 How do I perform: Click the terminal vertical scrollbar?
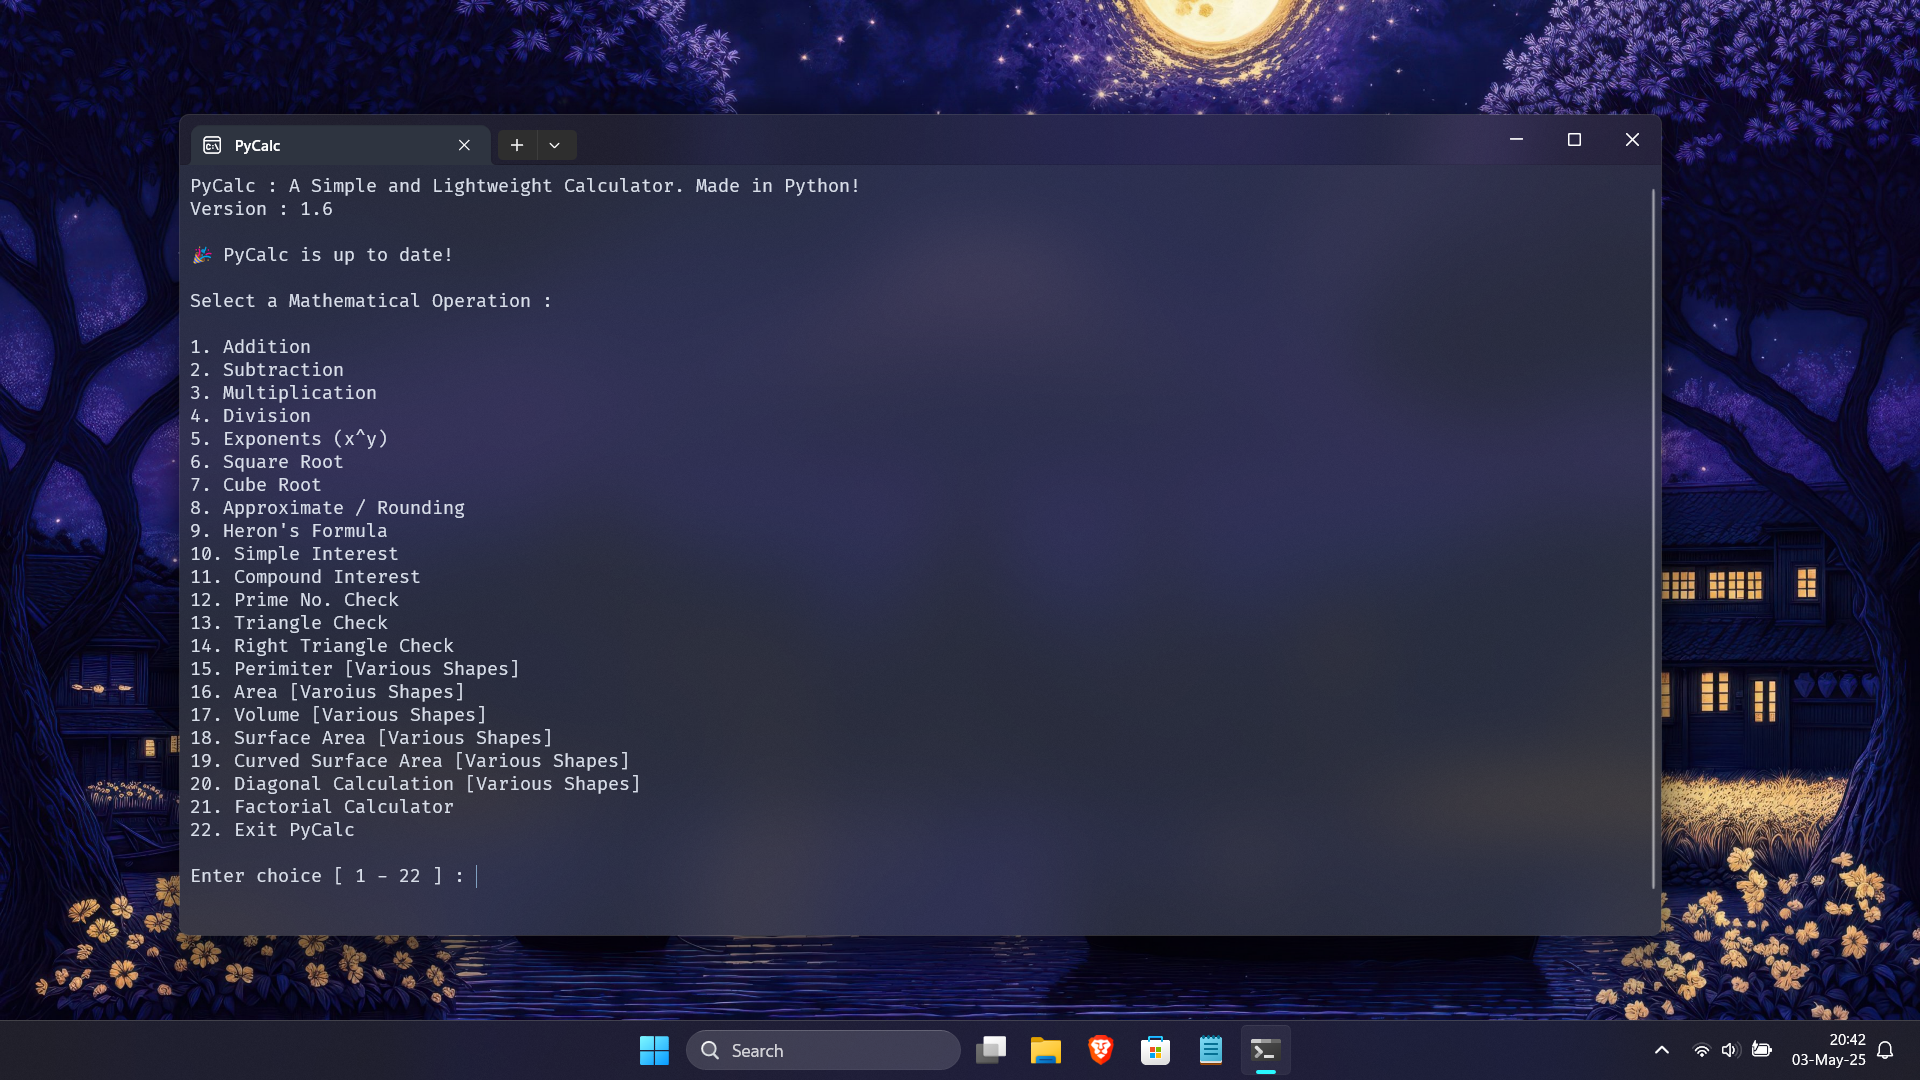point(1653,538)
